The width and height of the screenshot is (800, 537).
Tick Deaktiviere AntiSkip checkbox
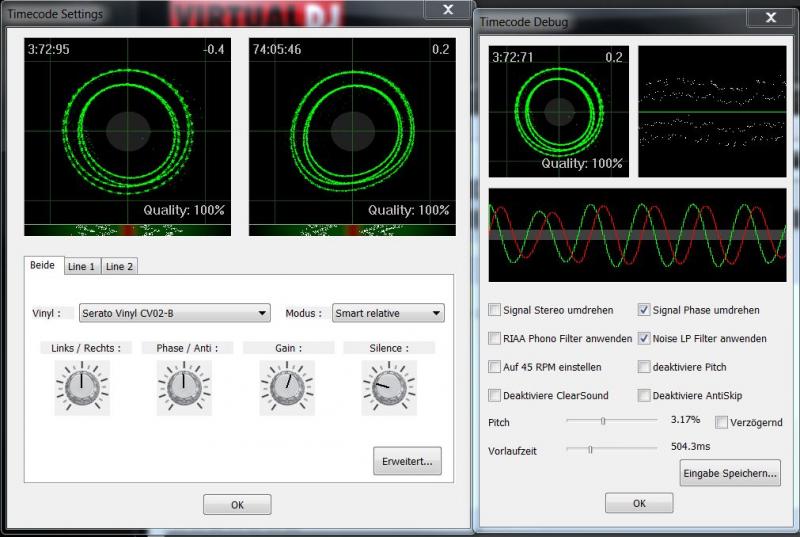(x=644, y=395)
